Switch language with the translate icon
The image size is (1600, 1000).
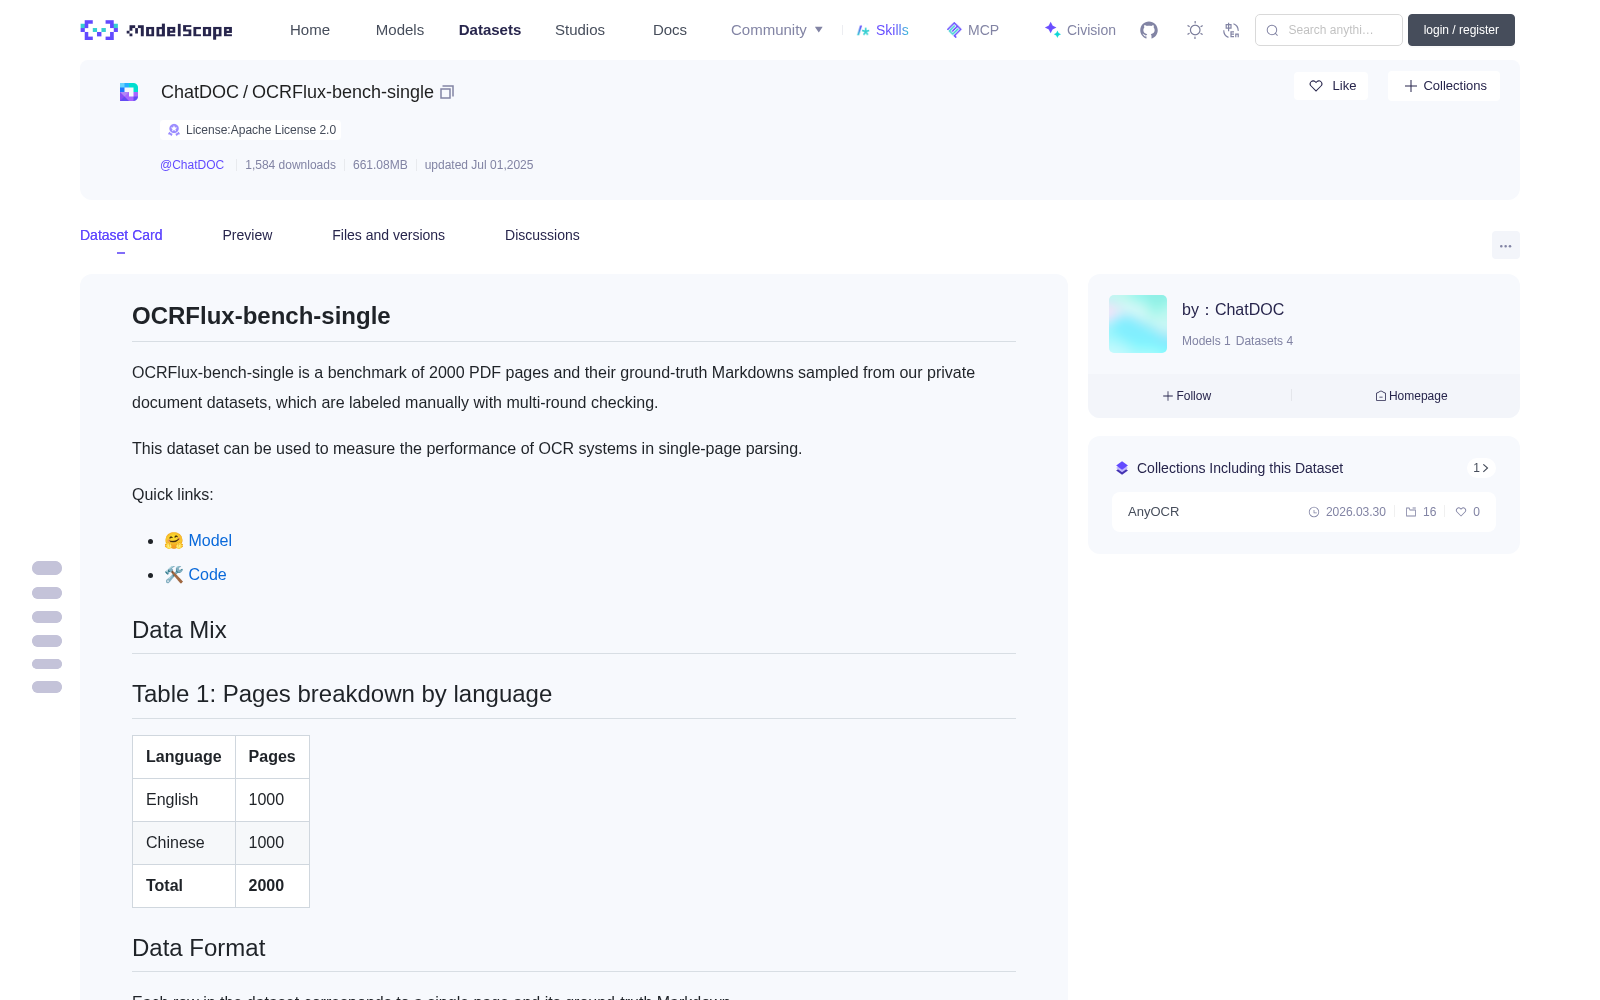coord(1231,30)
